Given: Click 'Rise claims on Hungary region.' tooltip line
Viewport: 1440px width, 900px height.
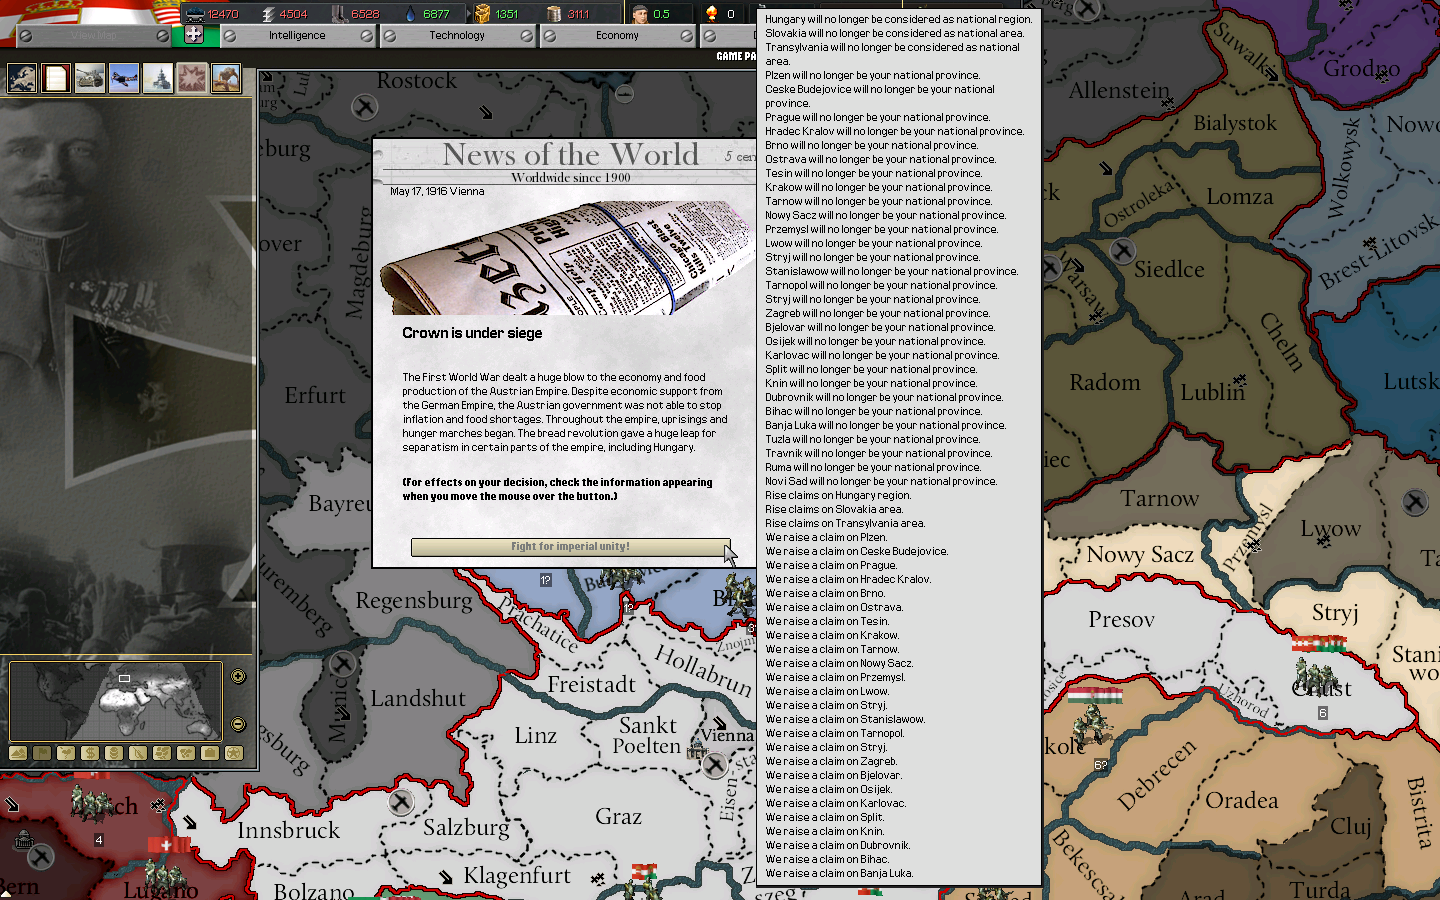Looking at the screenshot, I should click(838, 495).
